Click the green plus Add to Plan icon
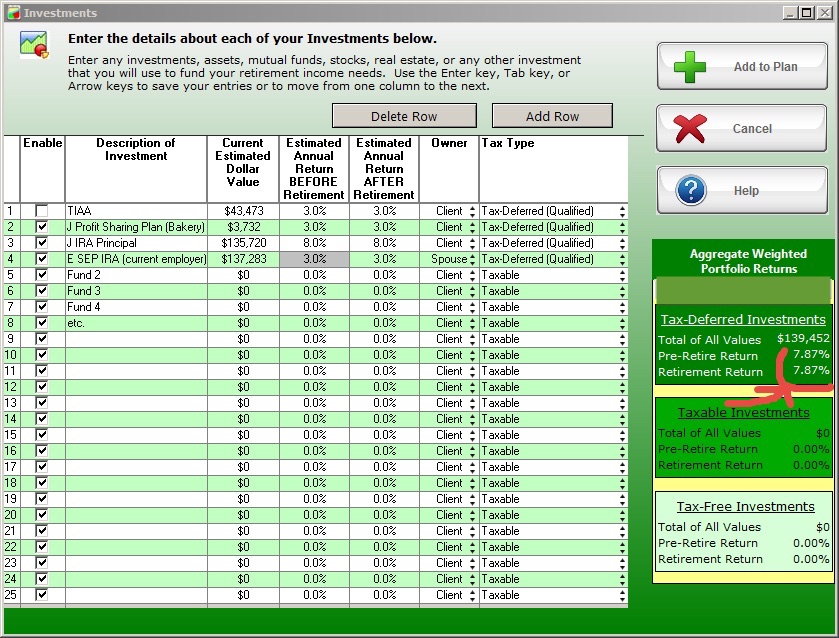This screenshot has width=839, height=638. (x=690, y=67)
